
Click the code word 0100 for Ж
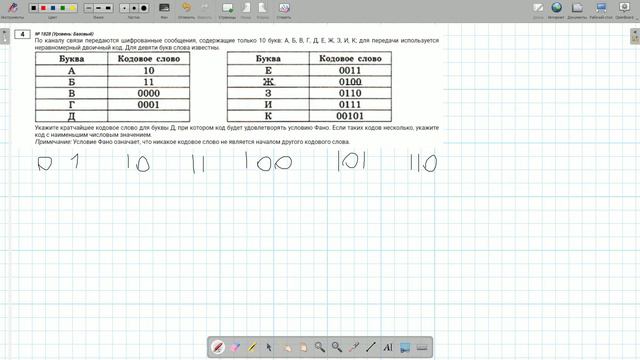350,82
